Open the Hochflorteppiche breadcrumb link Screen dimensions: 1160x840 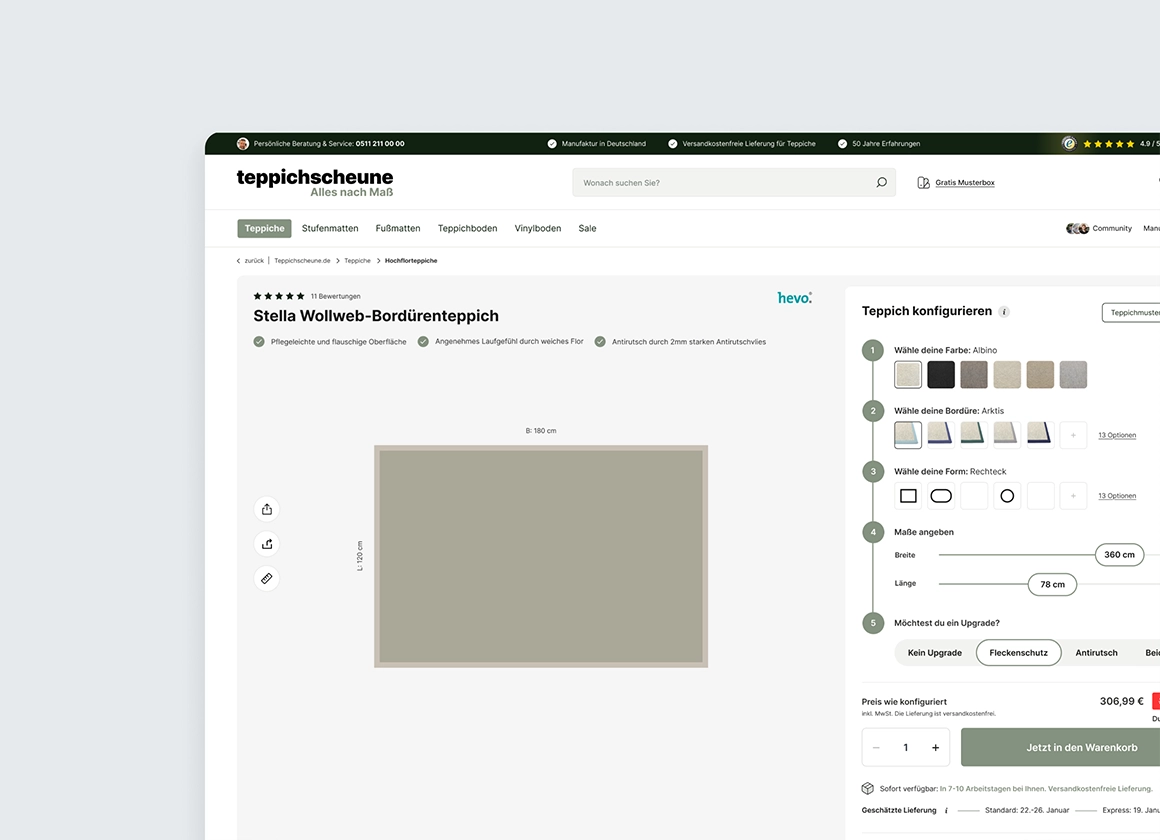(410, 260)
